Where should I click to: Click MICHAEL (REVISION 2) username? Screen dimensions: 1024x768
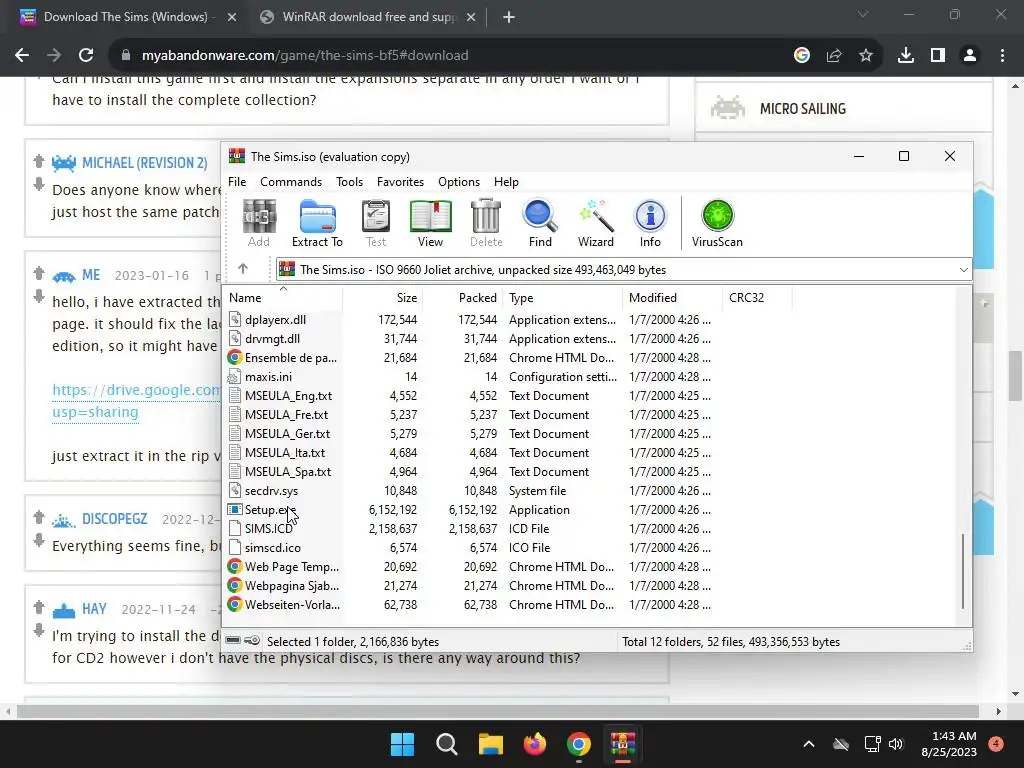144,163
